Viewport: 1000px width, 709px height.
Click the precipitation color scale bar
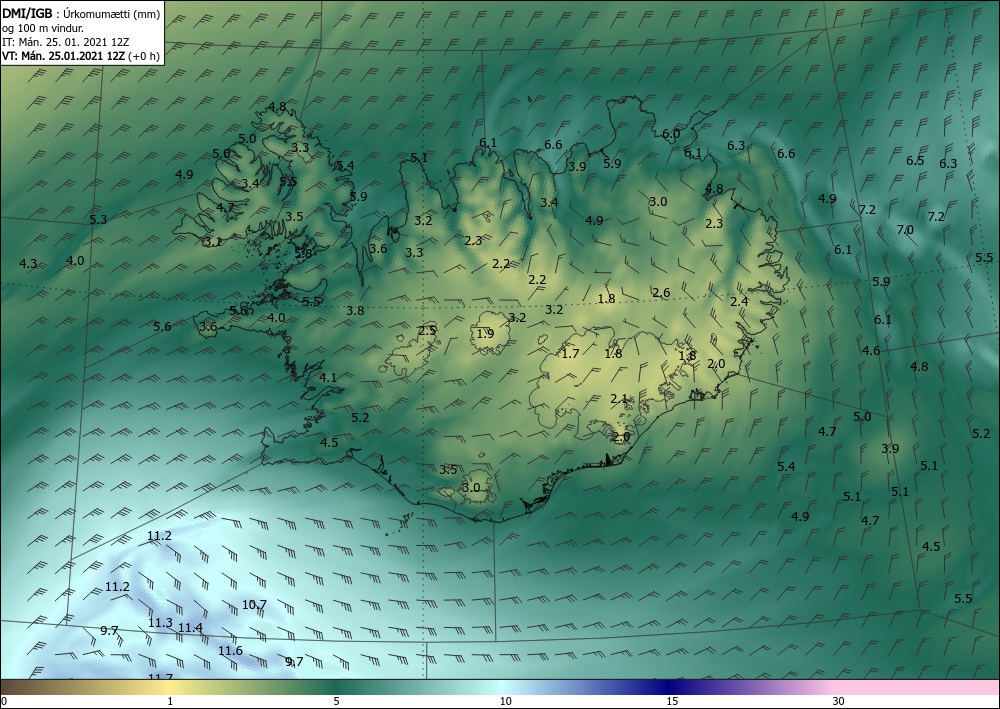pyautogui.click(x=500, y=687)
